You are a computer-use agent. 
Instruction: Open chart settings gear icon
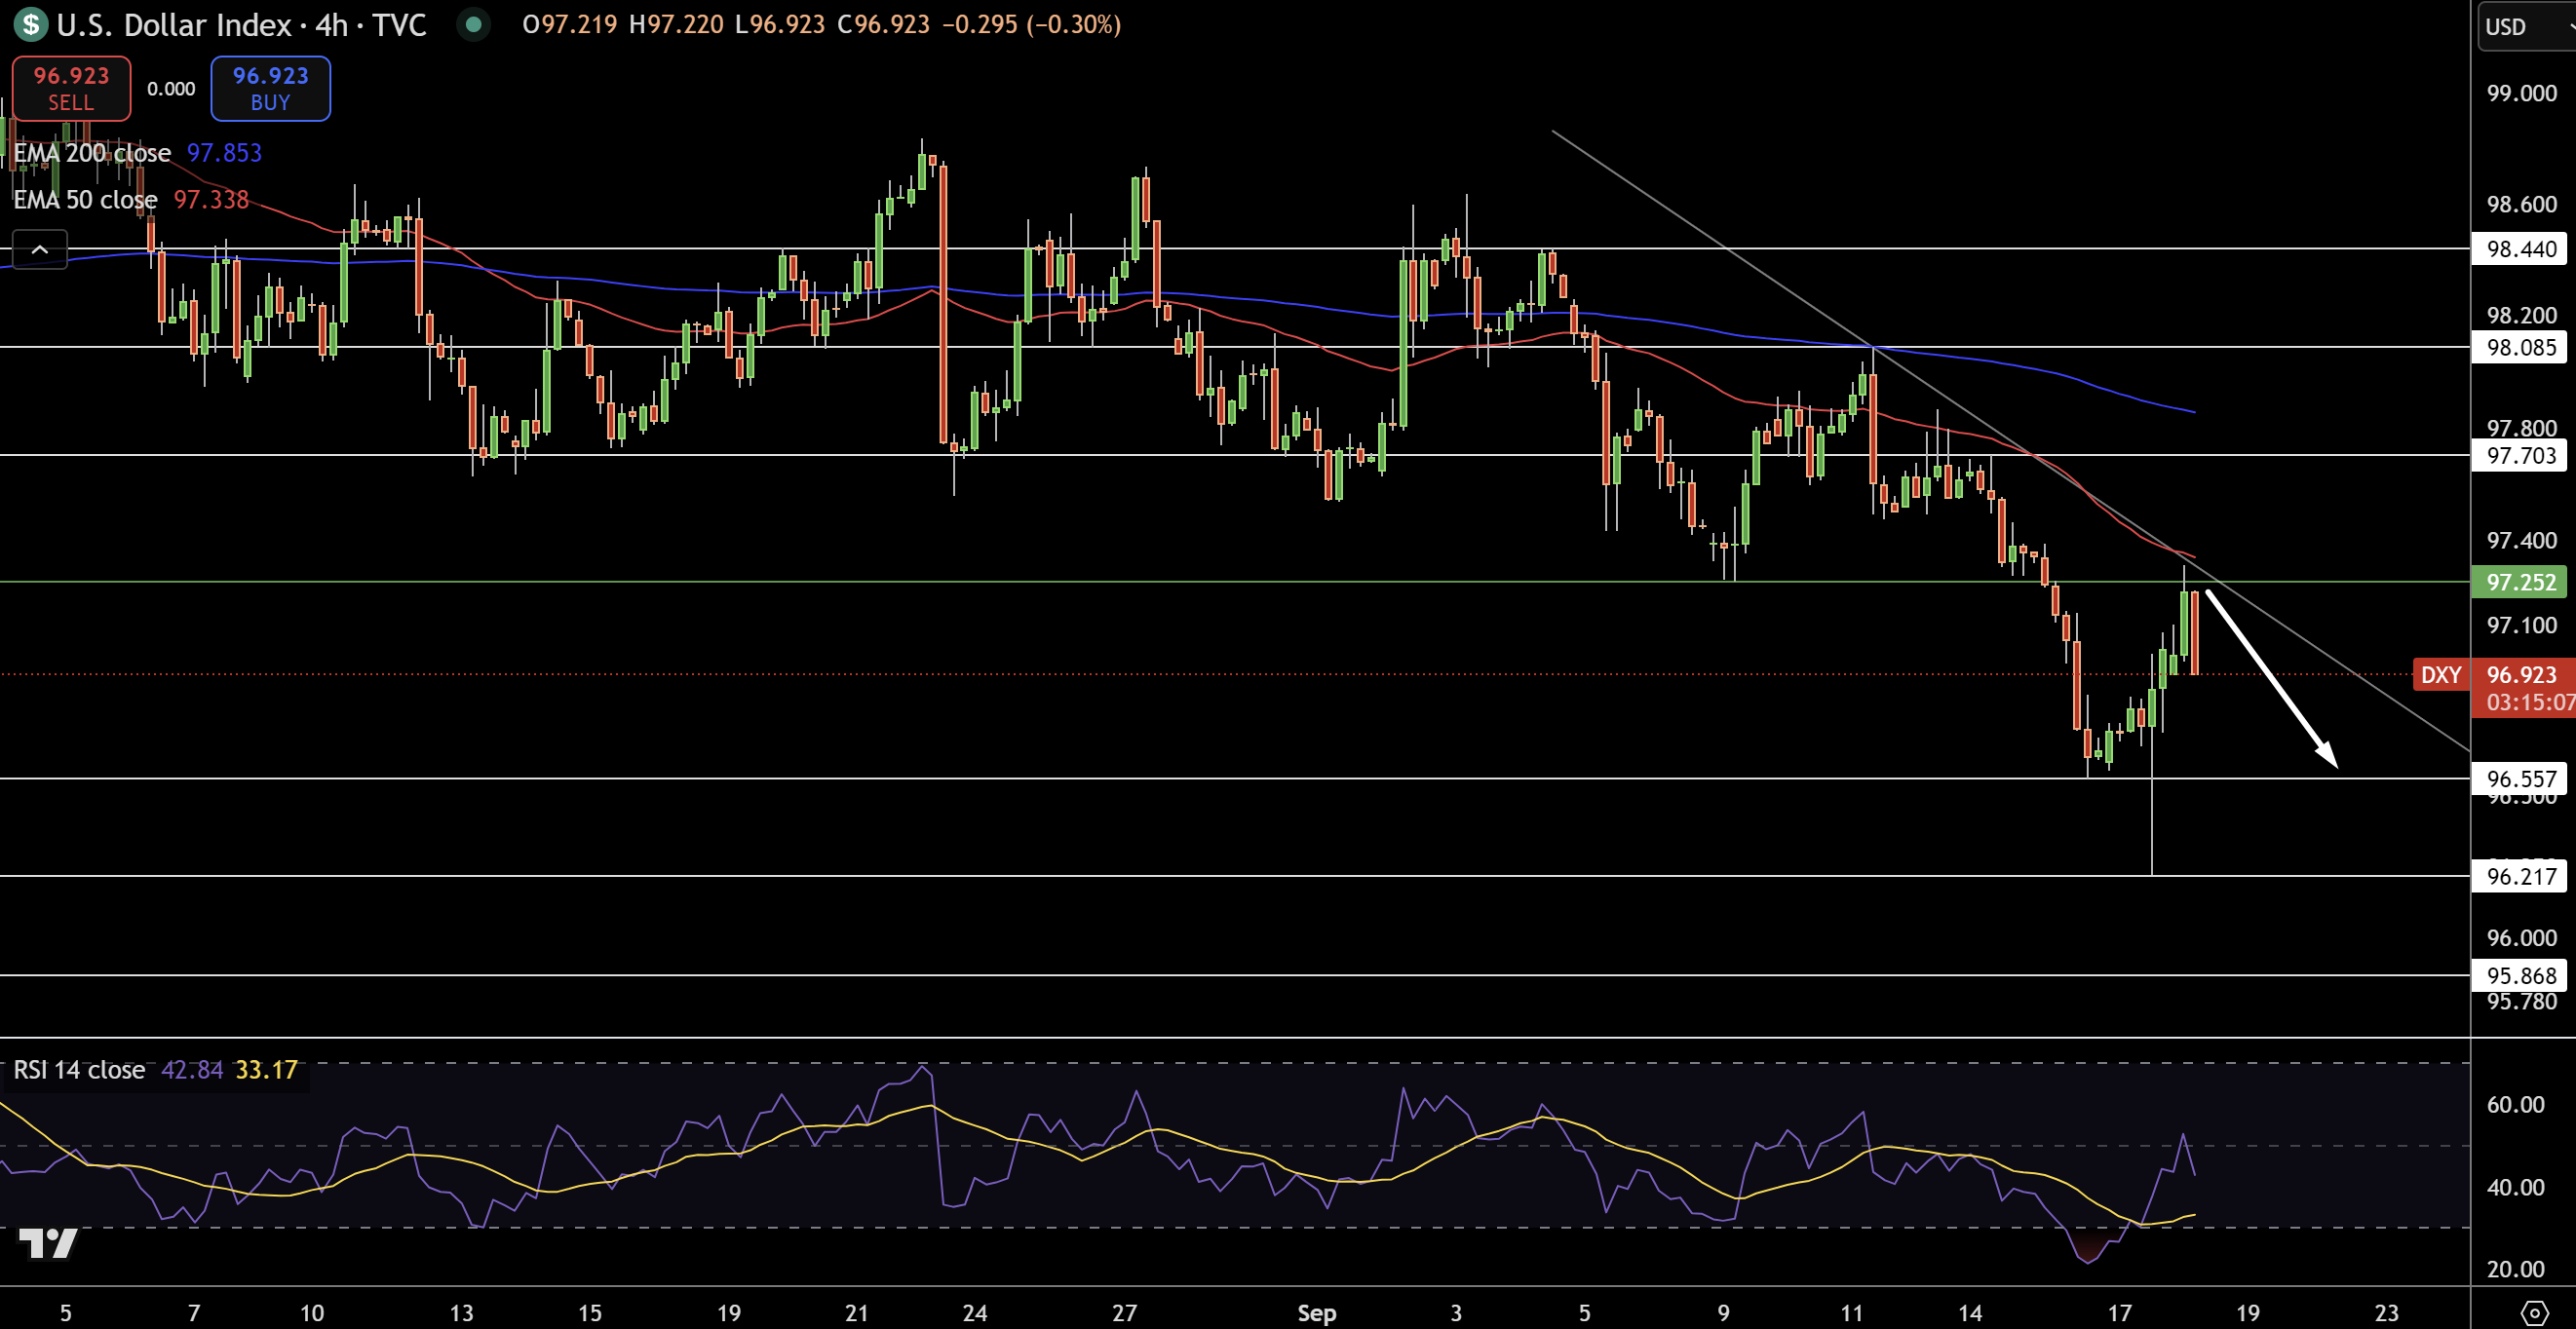pos(2535,1312)
